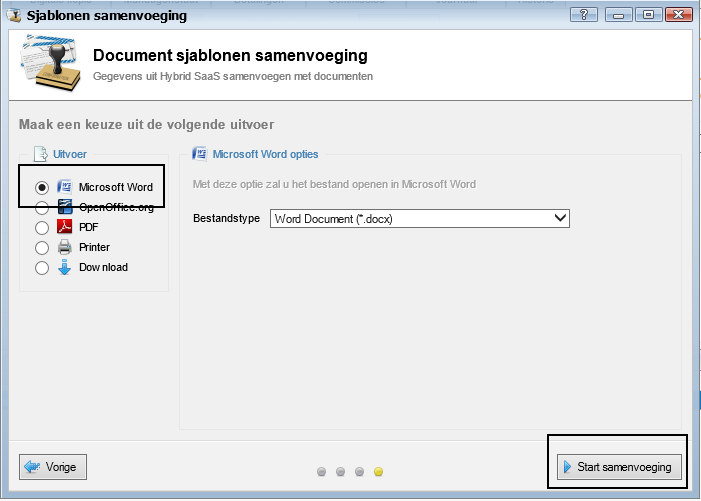Click the OpenOffice.org icon
This screenshot has width=701, height=501.
[x=65, y=207]
